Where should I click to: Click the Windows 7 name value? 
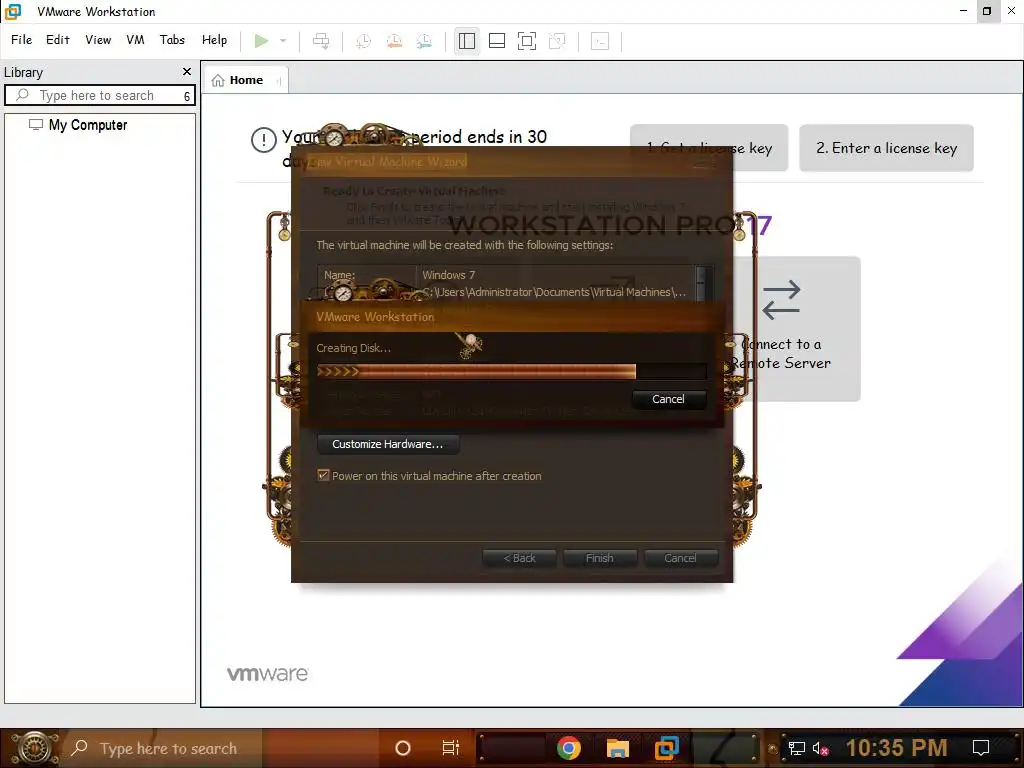449,275
